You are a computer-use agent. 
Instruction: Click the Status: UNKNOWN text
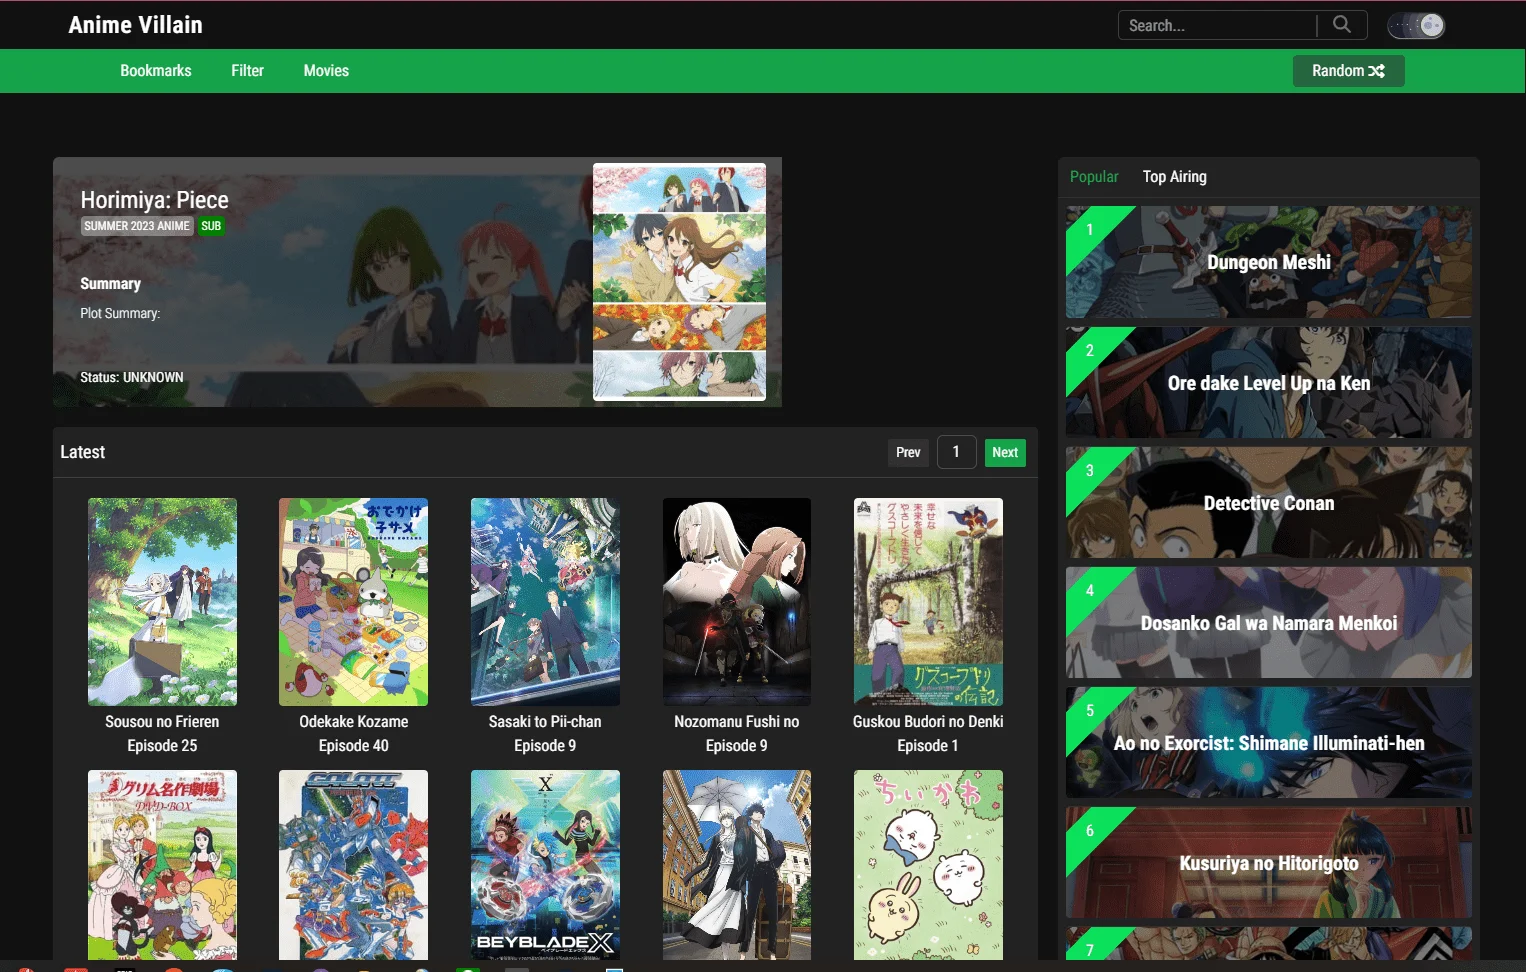coord(132,378)
